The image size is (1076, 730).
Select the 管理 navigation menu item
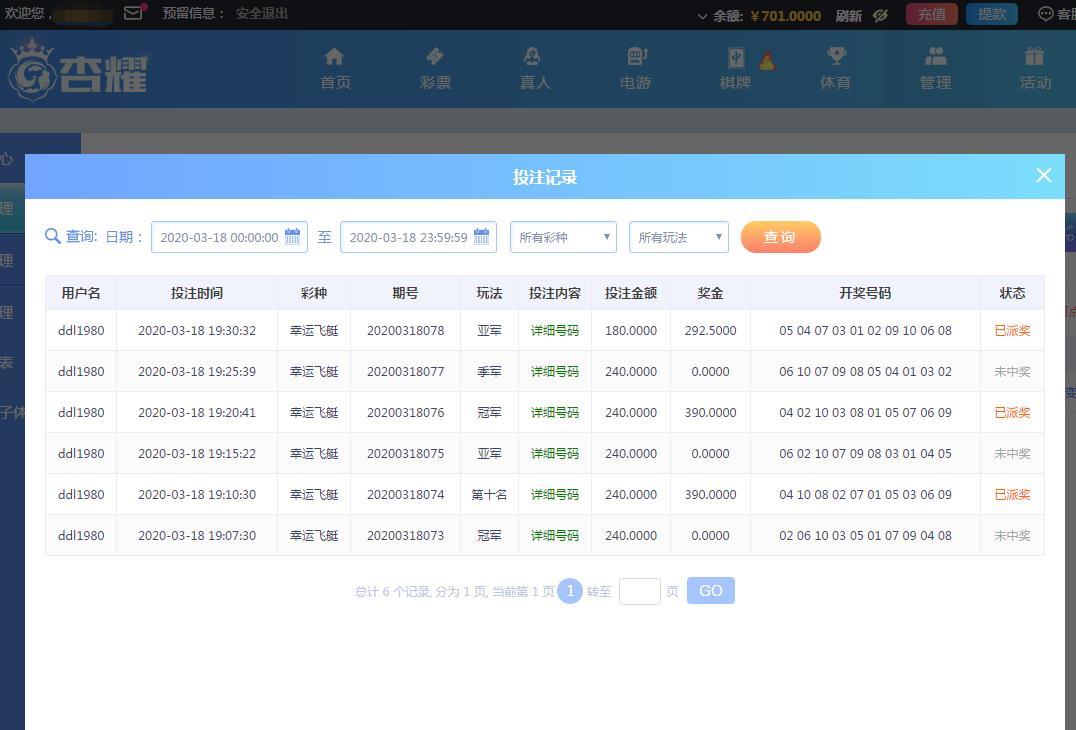click(x=935, y=69)
